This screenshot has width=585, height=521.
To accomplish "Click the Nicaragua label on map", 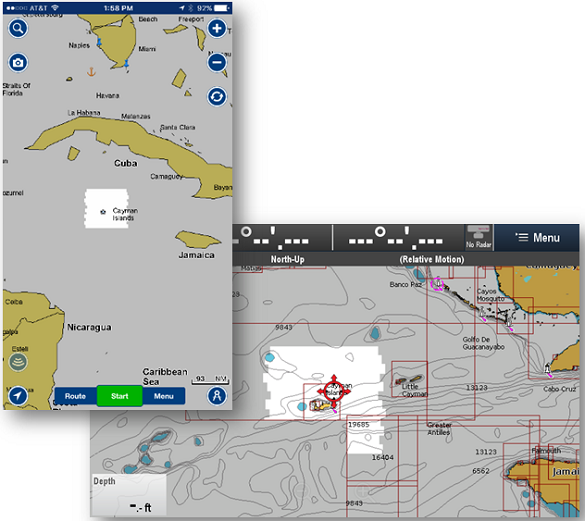I will (89, 327).
